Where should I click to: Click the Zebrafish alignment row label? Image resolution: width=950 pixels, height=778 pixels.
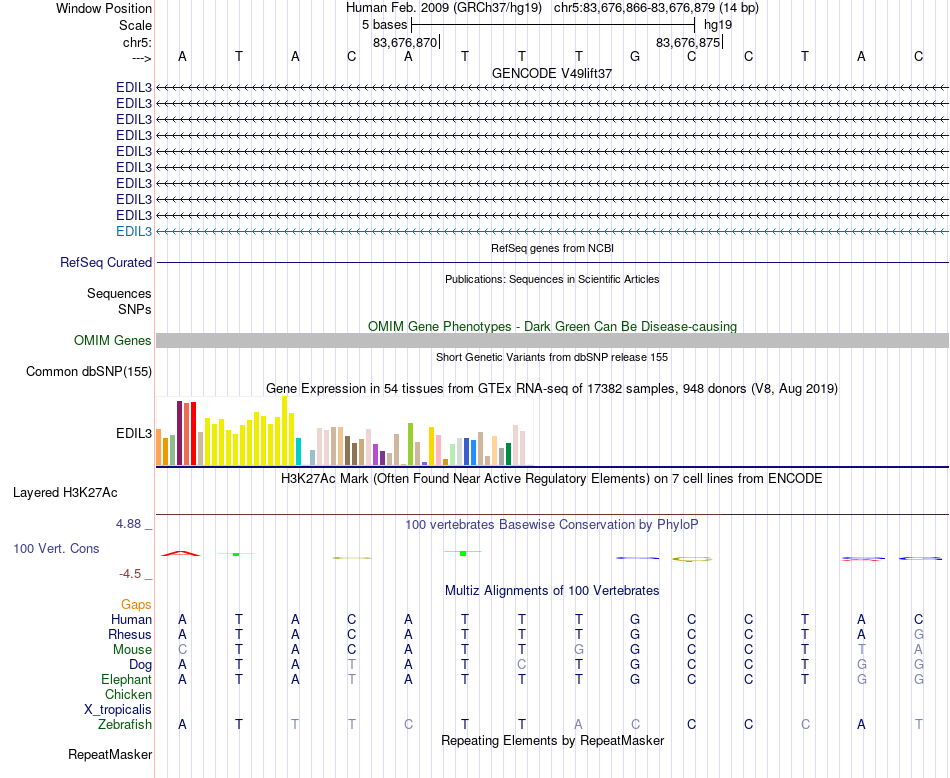(x=125, y=725)
